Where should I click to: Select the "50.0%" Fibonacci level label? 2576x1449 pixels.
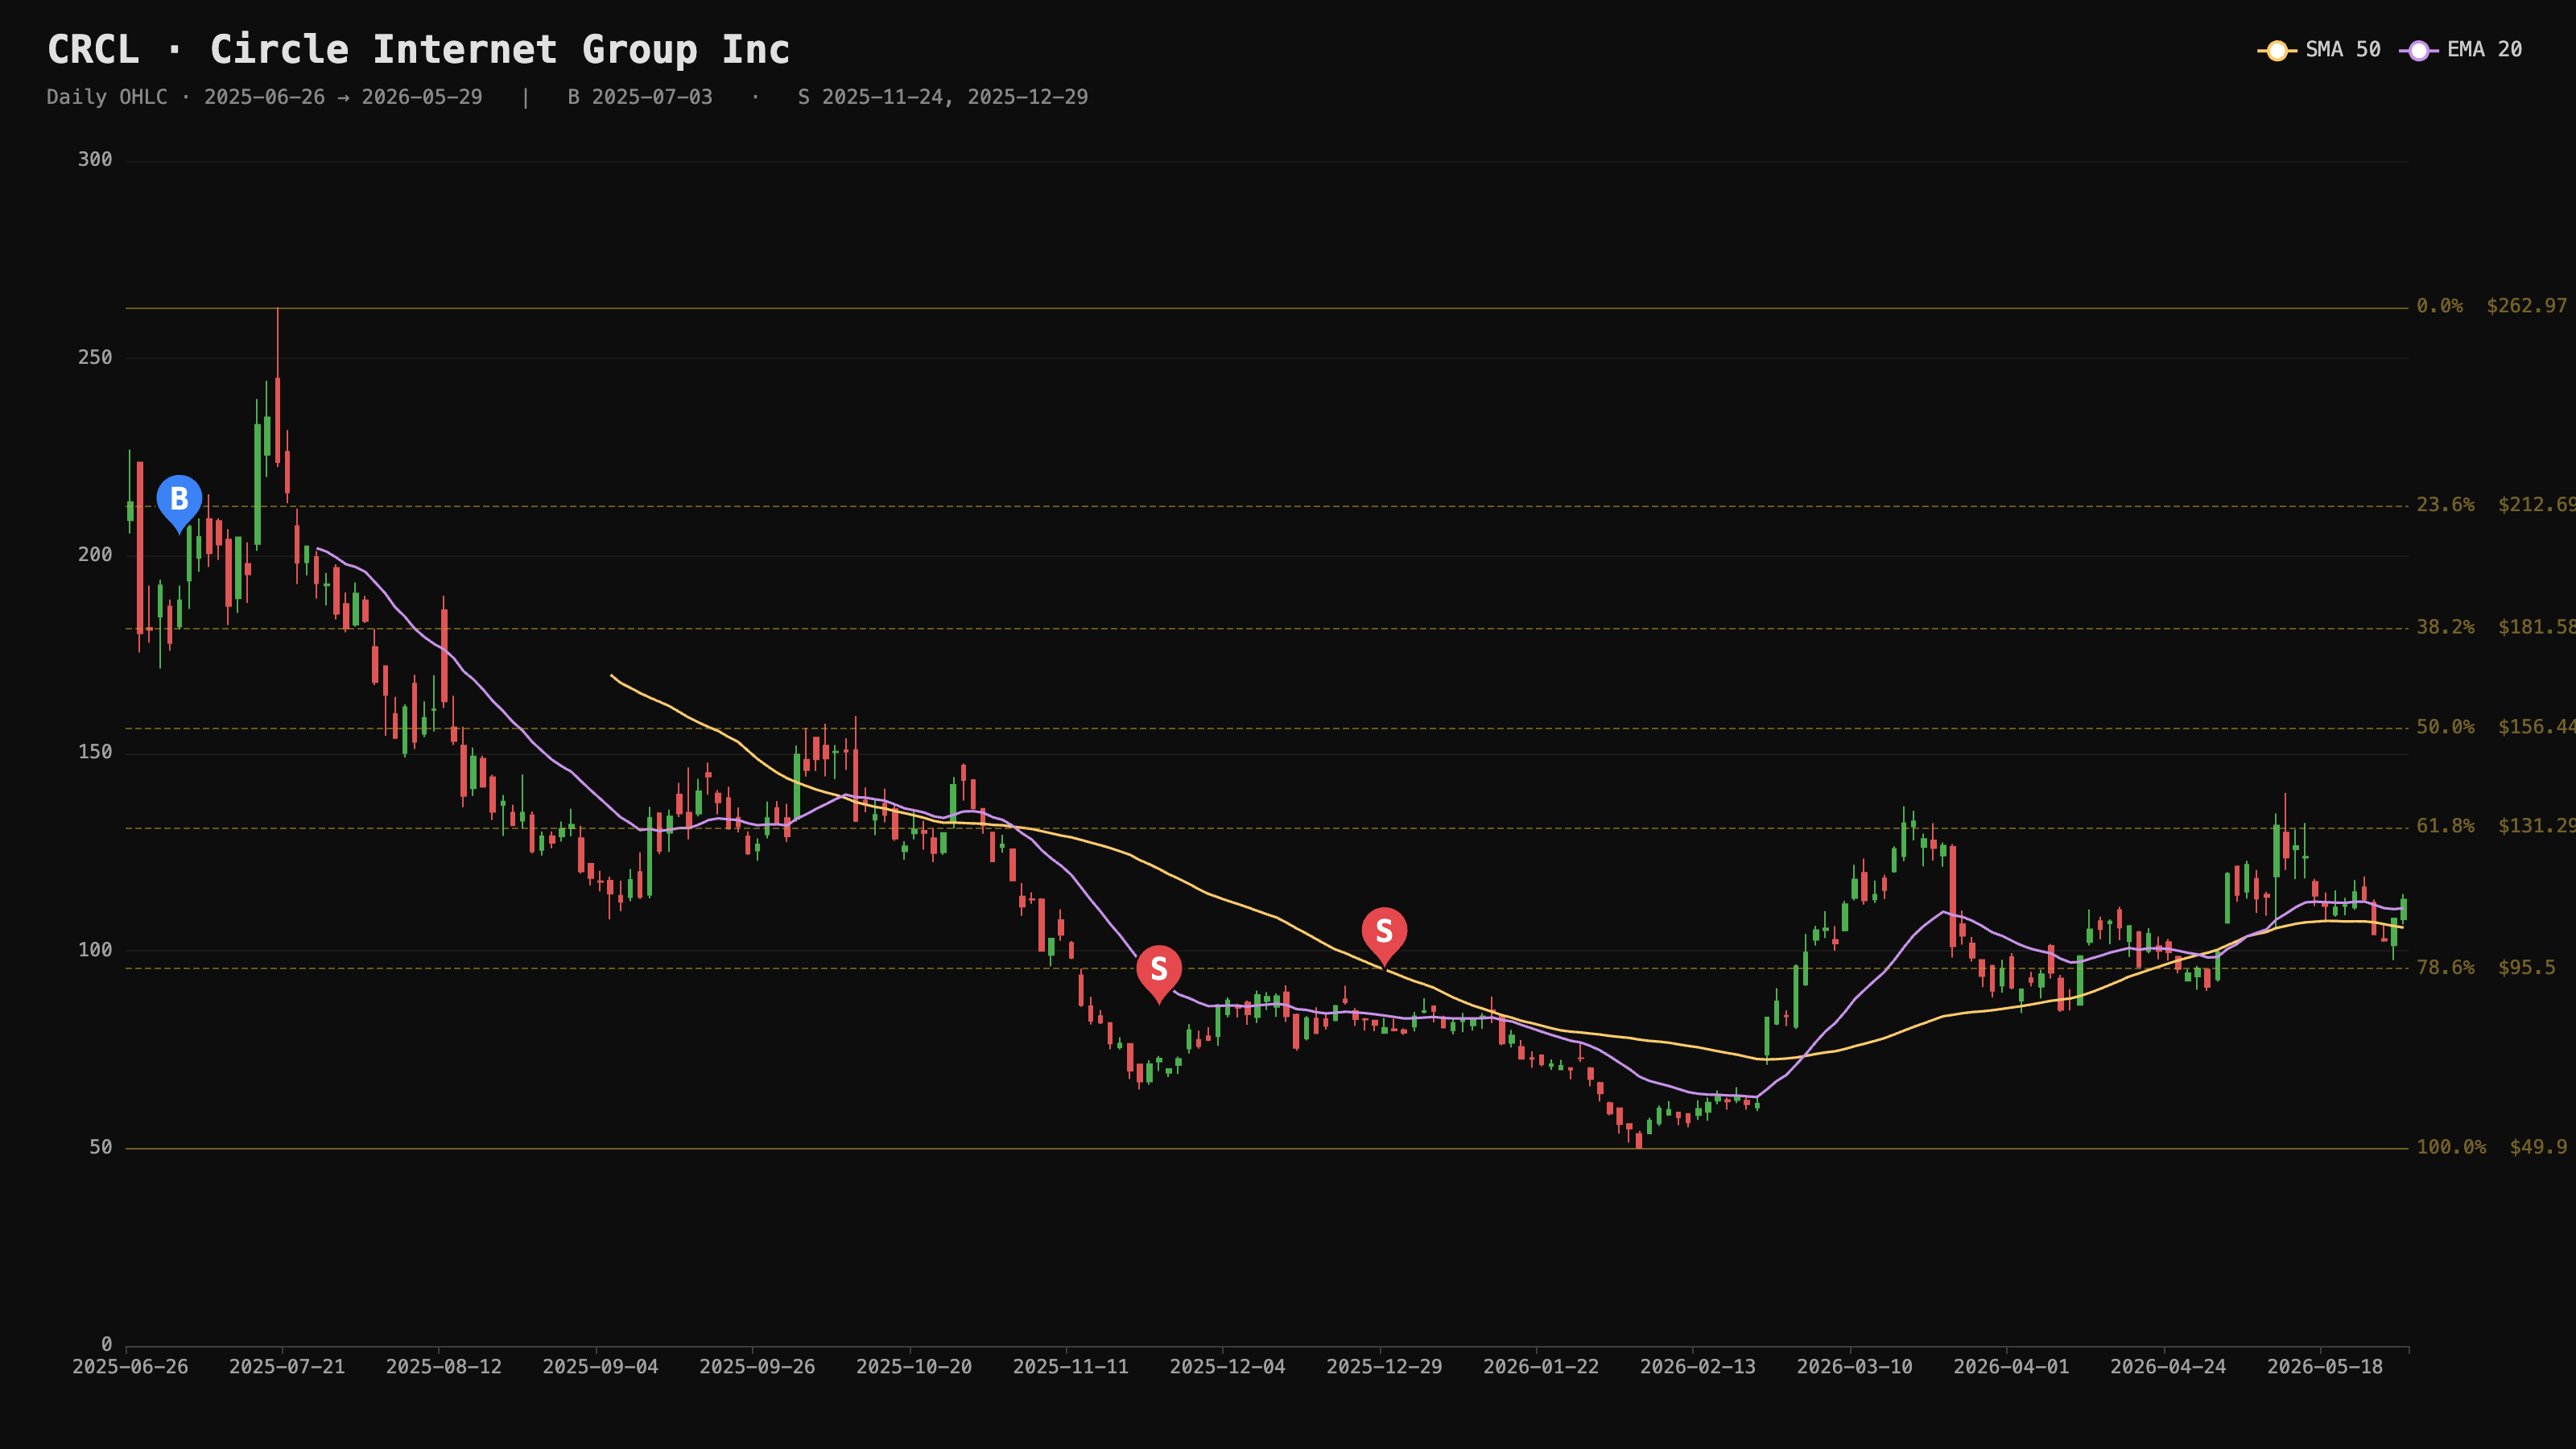[2445, 726]
